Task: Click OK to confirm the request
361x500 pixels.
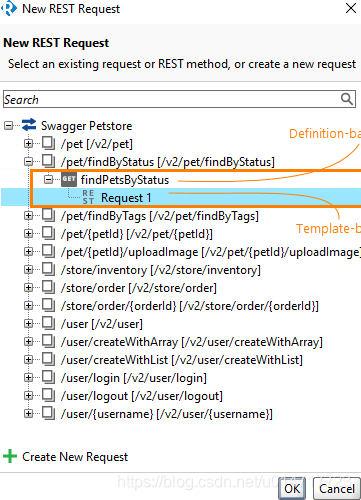Action: pos(292,488)
